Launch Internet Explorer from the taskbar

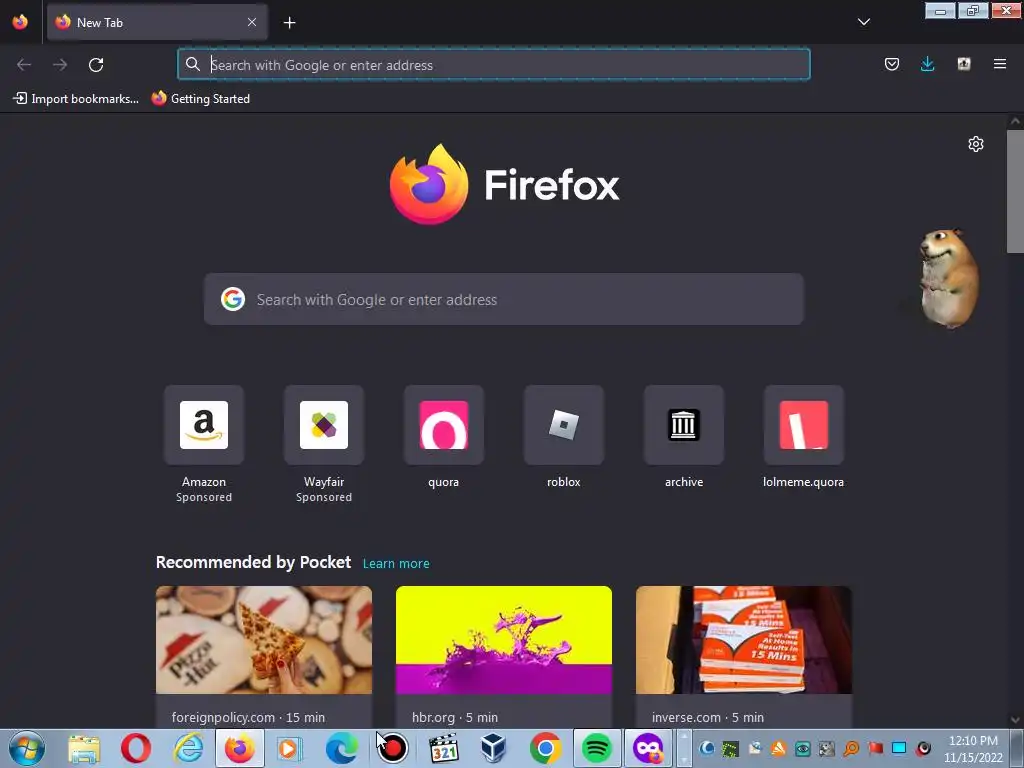coord(188,748)
